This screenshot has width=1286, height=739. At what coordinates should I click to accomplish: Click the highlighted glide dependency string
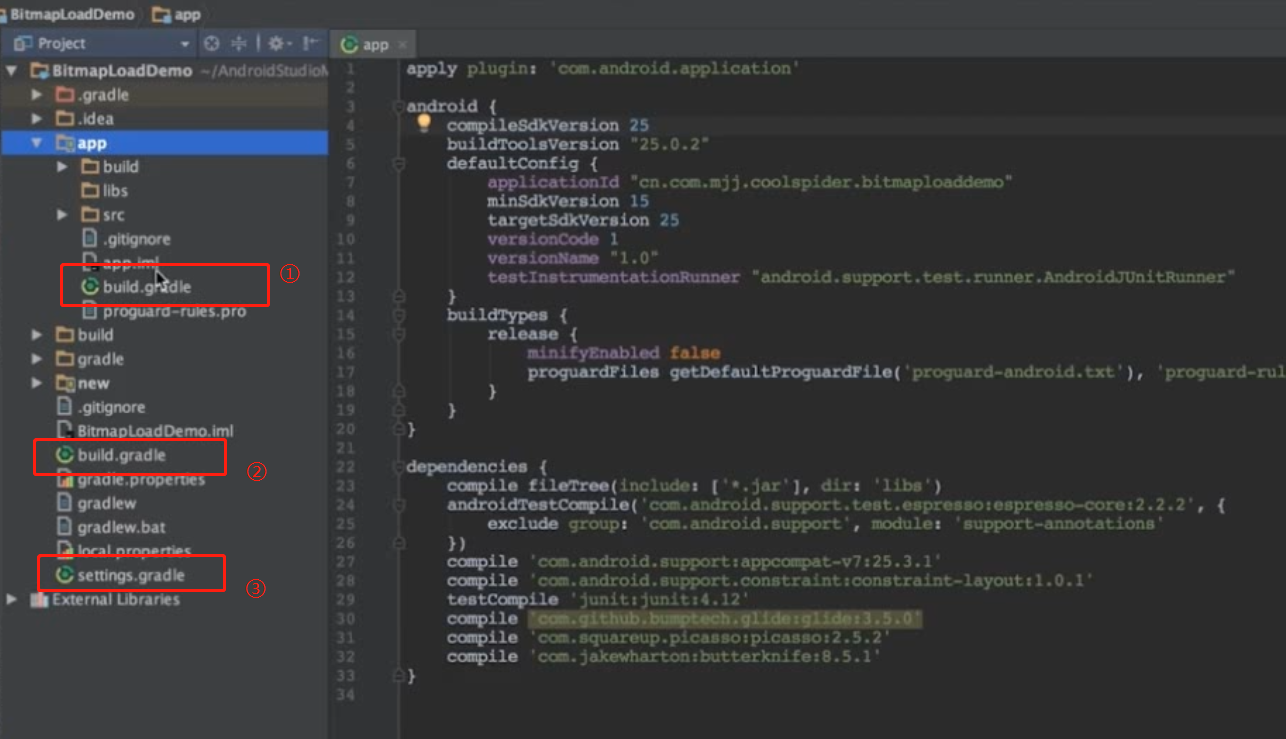(724, 619)
